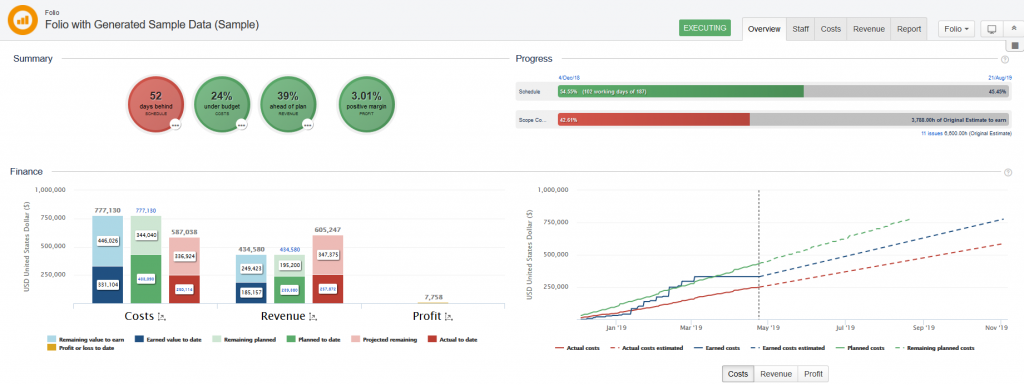Click the 185,157 revenue earned label
The height and width of the screenshot is (385, 1024).
coord(251,292)
